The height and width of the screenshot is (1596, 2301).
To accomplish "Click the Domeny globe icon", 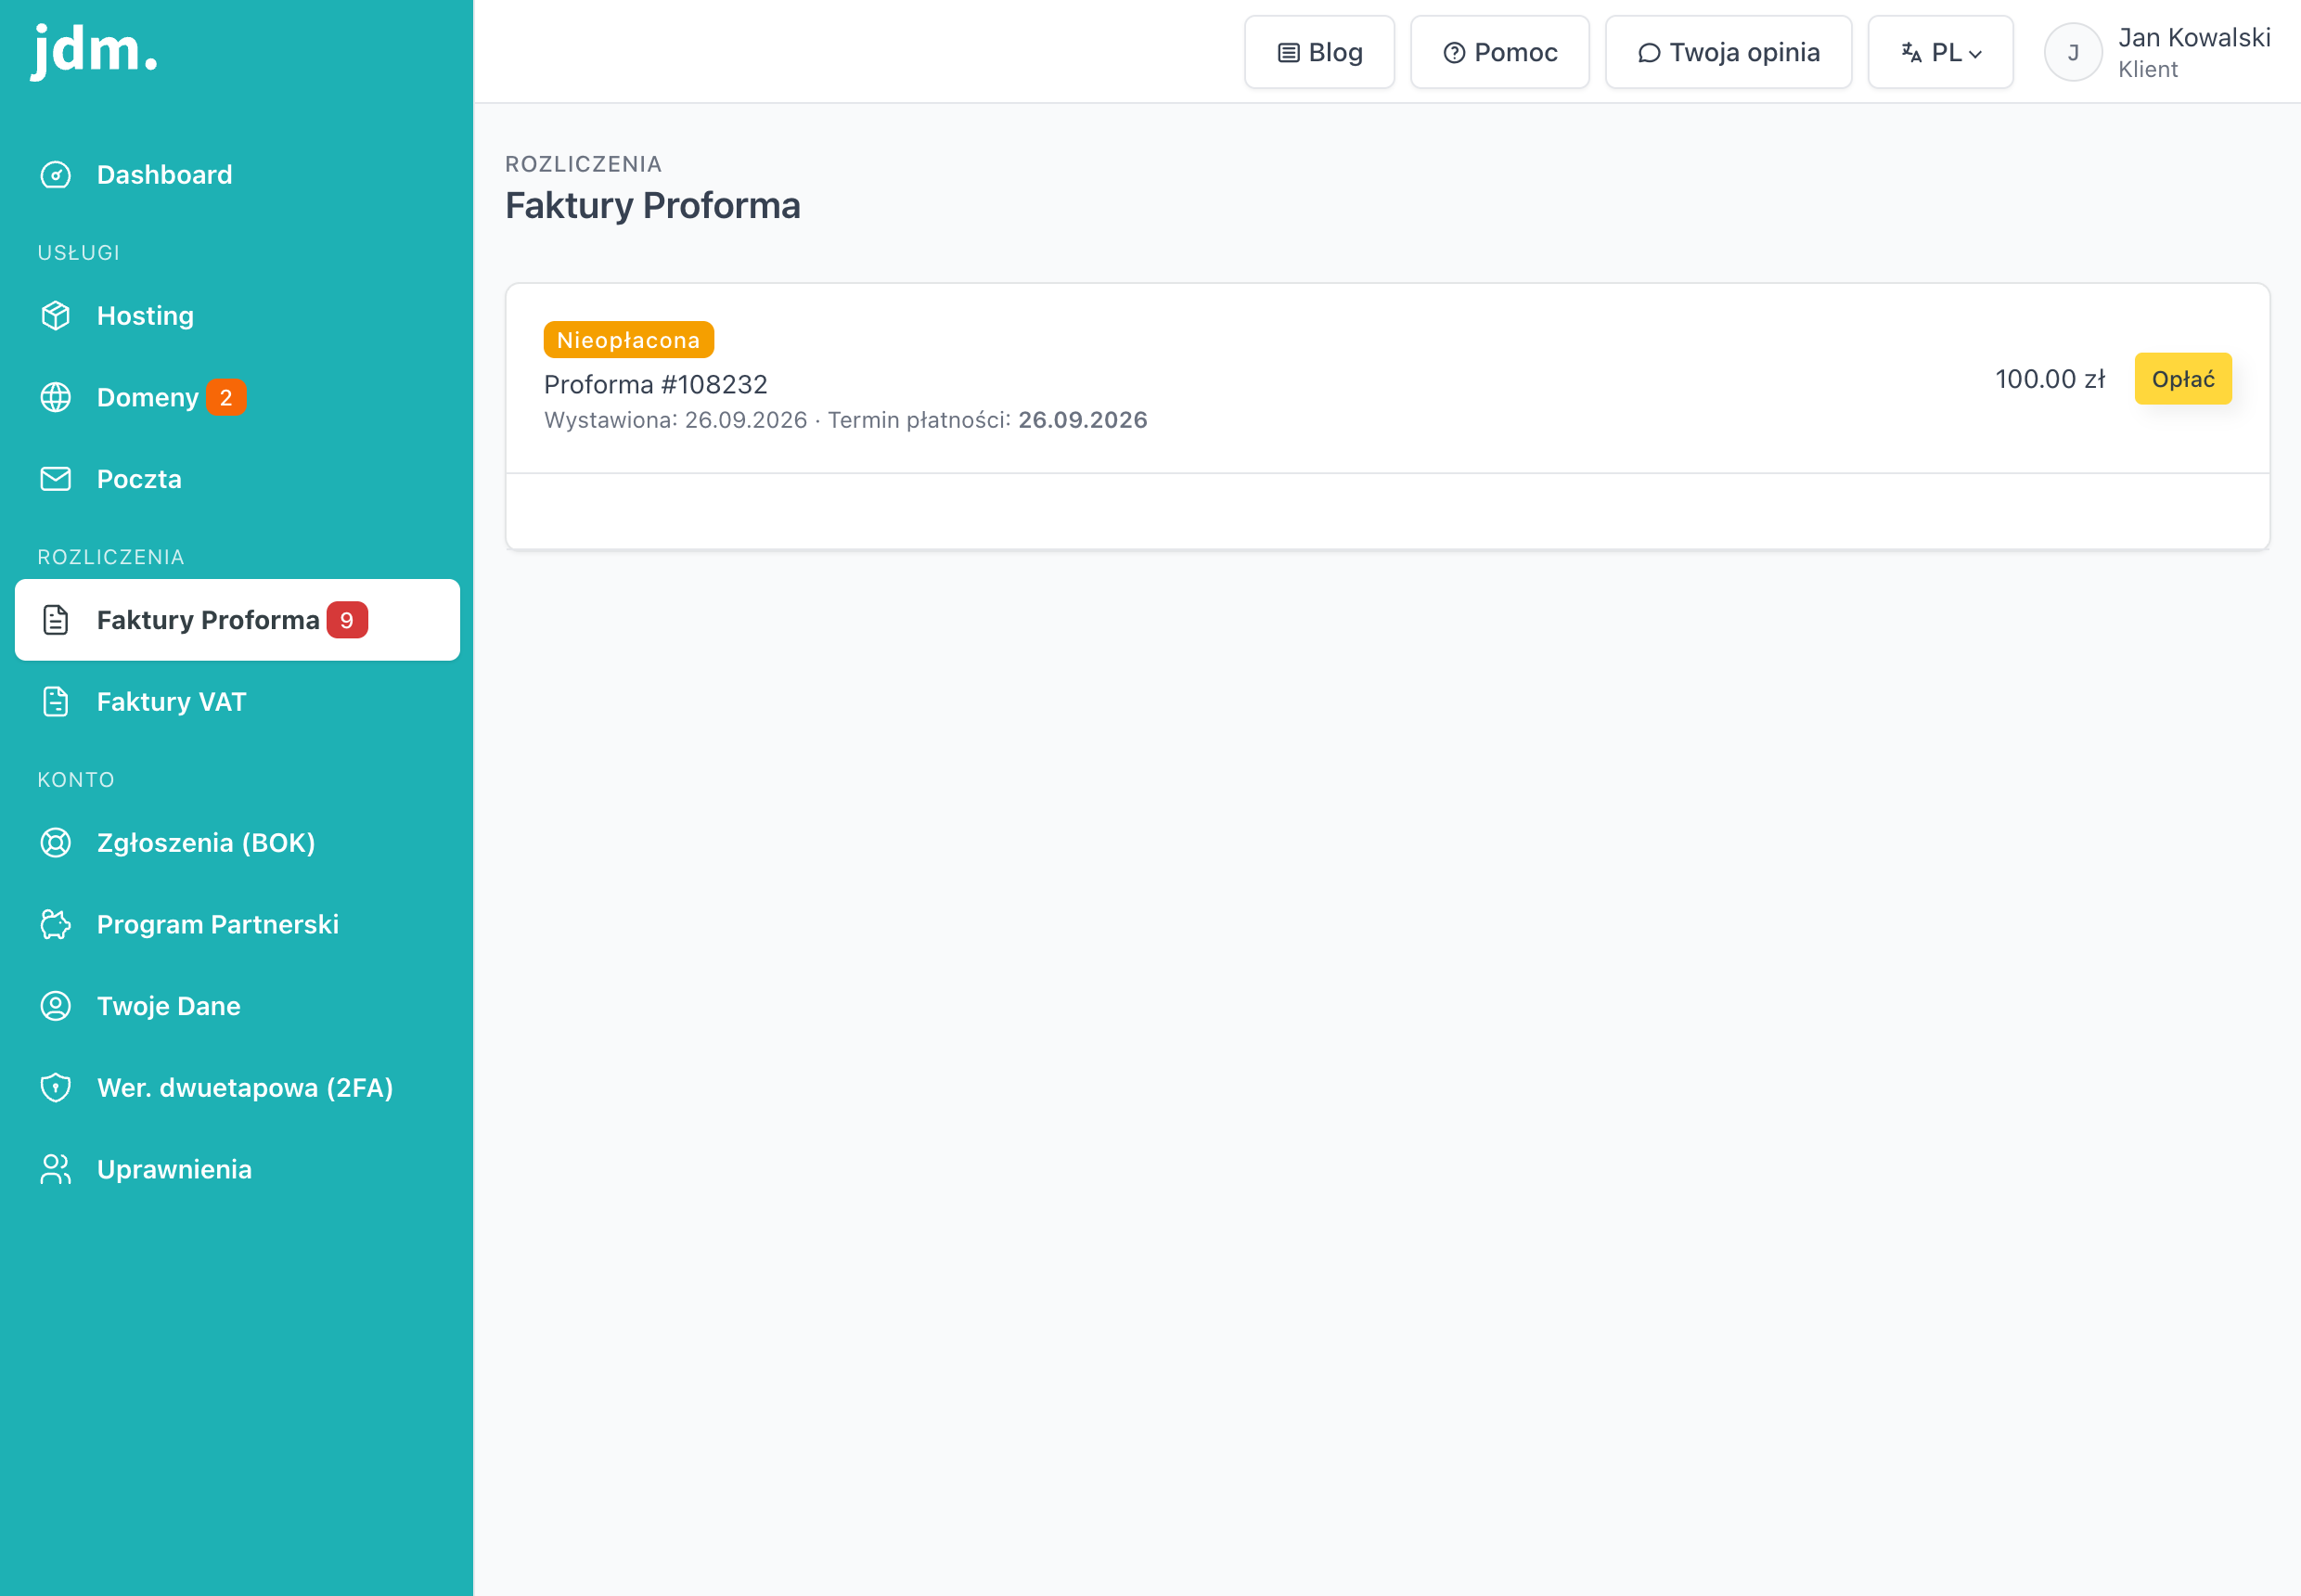I will click(56, 398).
